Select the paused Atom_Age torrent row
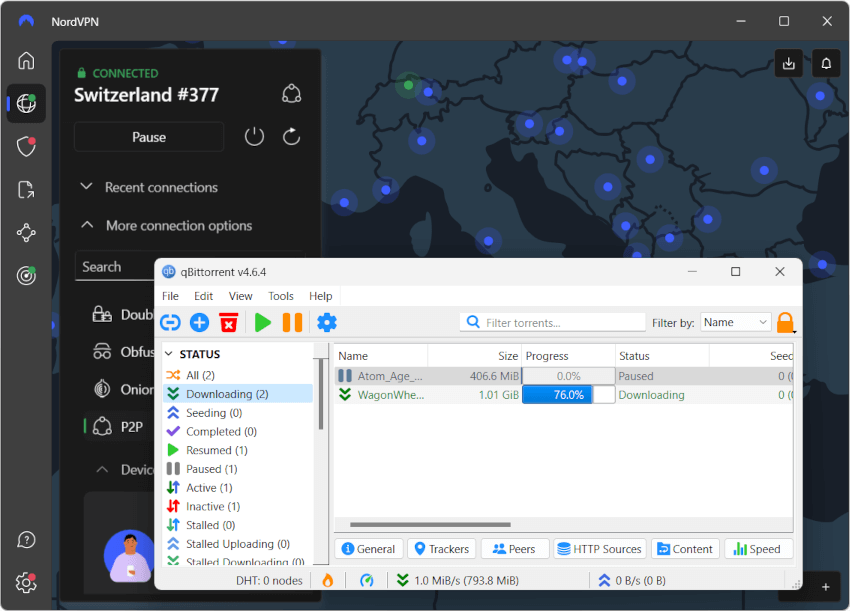The width and height of the screenshot is (850, 611). (564, 376)
